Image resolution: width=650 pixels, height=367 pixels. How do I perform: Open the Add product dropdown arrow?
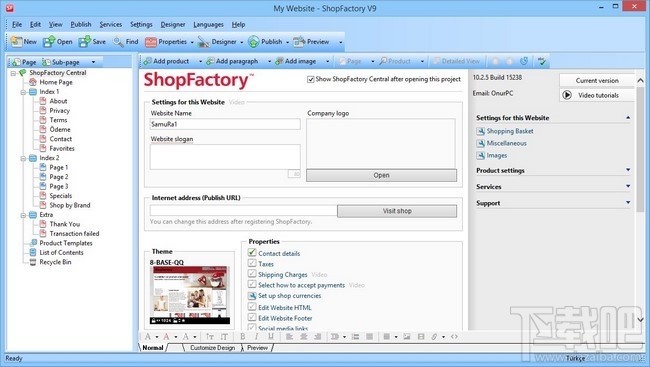(200, 62)
